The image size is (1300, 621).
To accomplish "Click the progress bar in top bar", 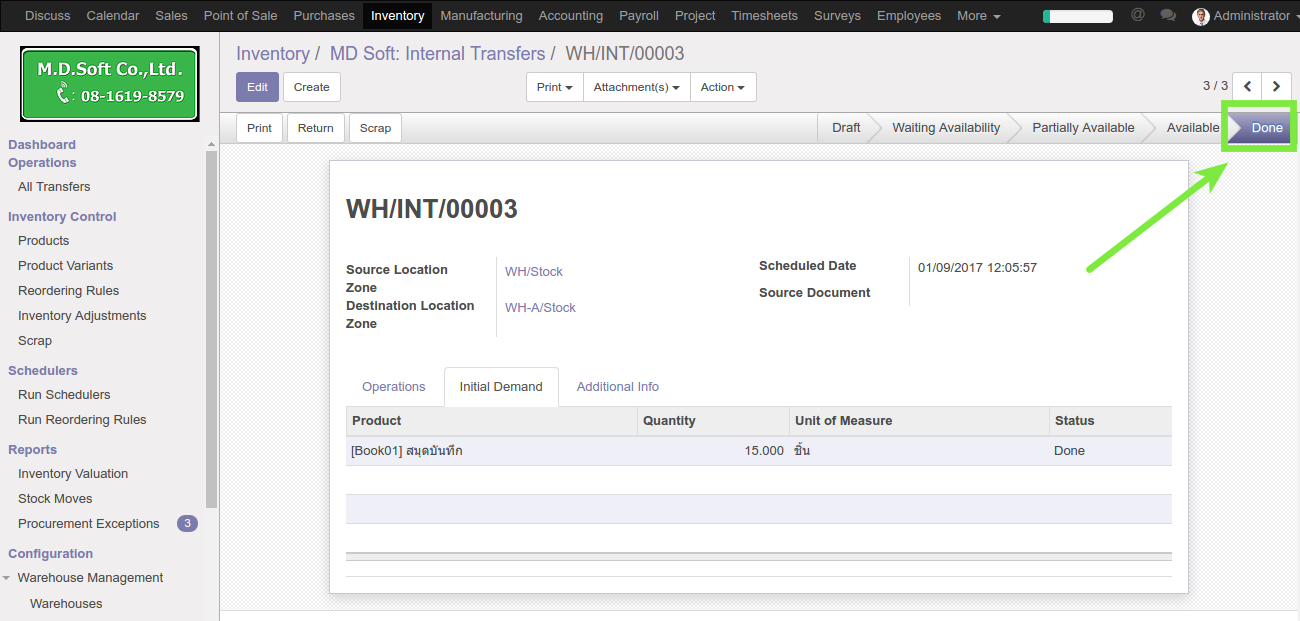I will tap(1077, 16).
